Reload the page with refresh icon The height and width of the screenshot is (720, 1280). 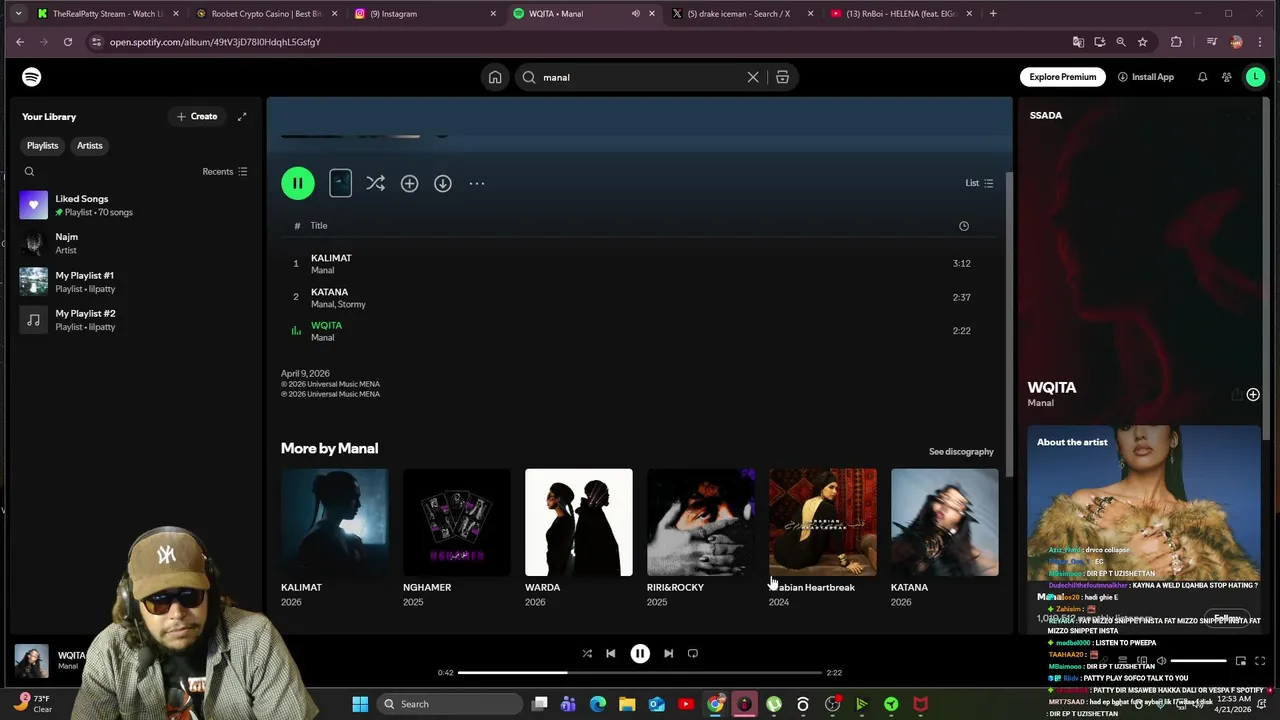67,42
